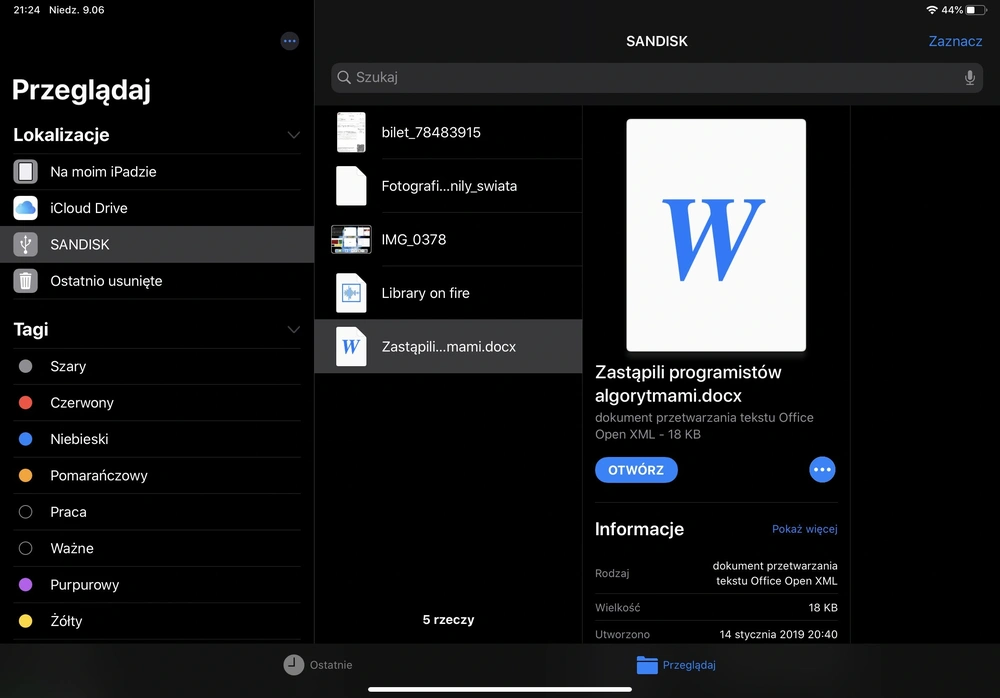Collapse the Tagi section

tap(293, 330)
